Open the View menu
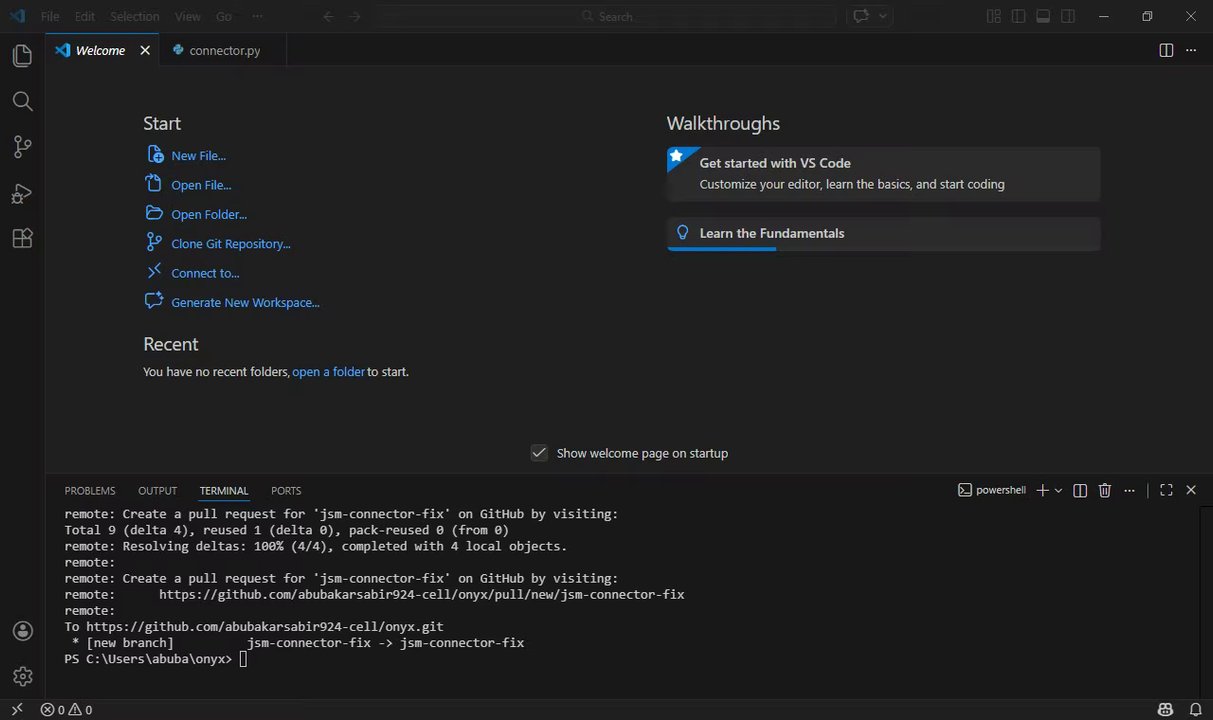Screen dimensions: 1213x720 point(187,16)
